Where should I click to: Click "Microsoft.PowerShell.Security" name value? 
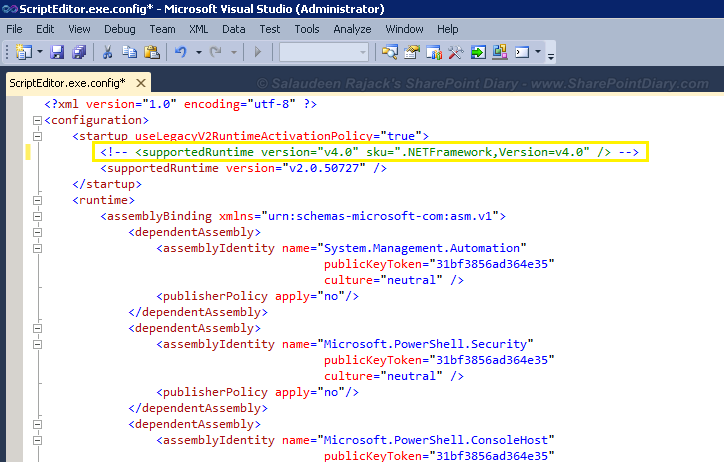[425, 344]
